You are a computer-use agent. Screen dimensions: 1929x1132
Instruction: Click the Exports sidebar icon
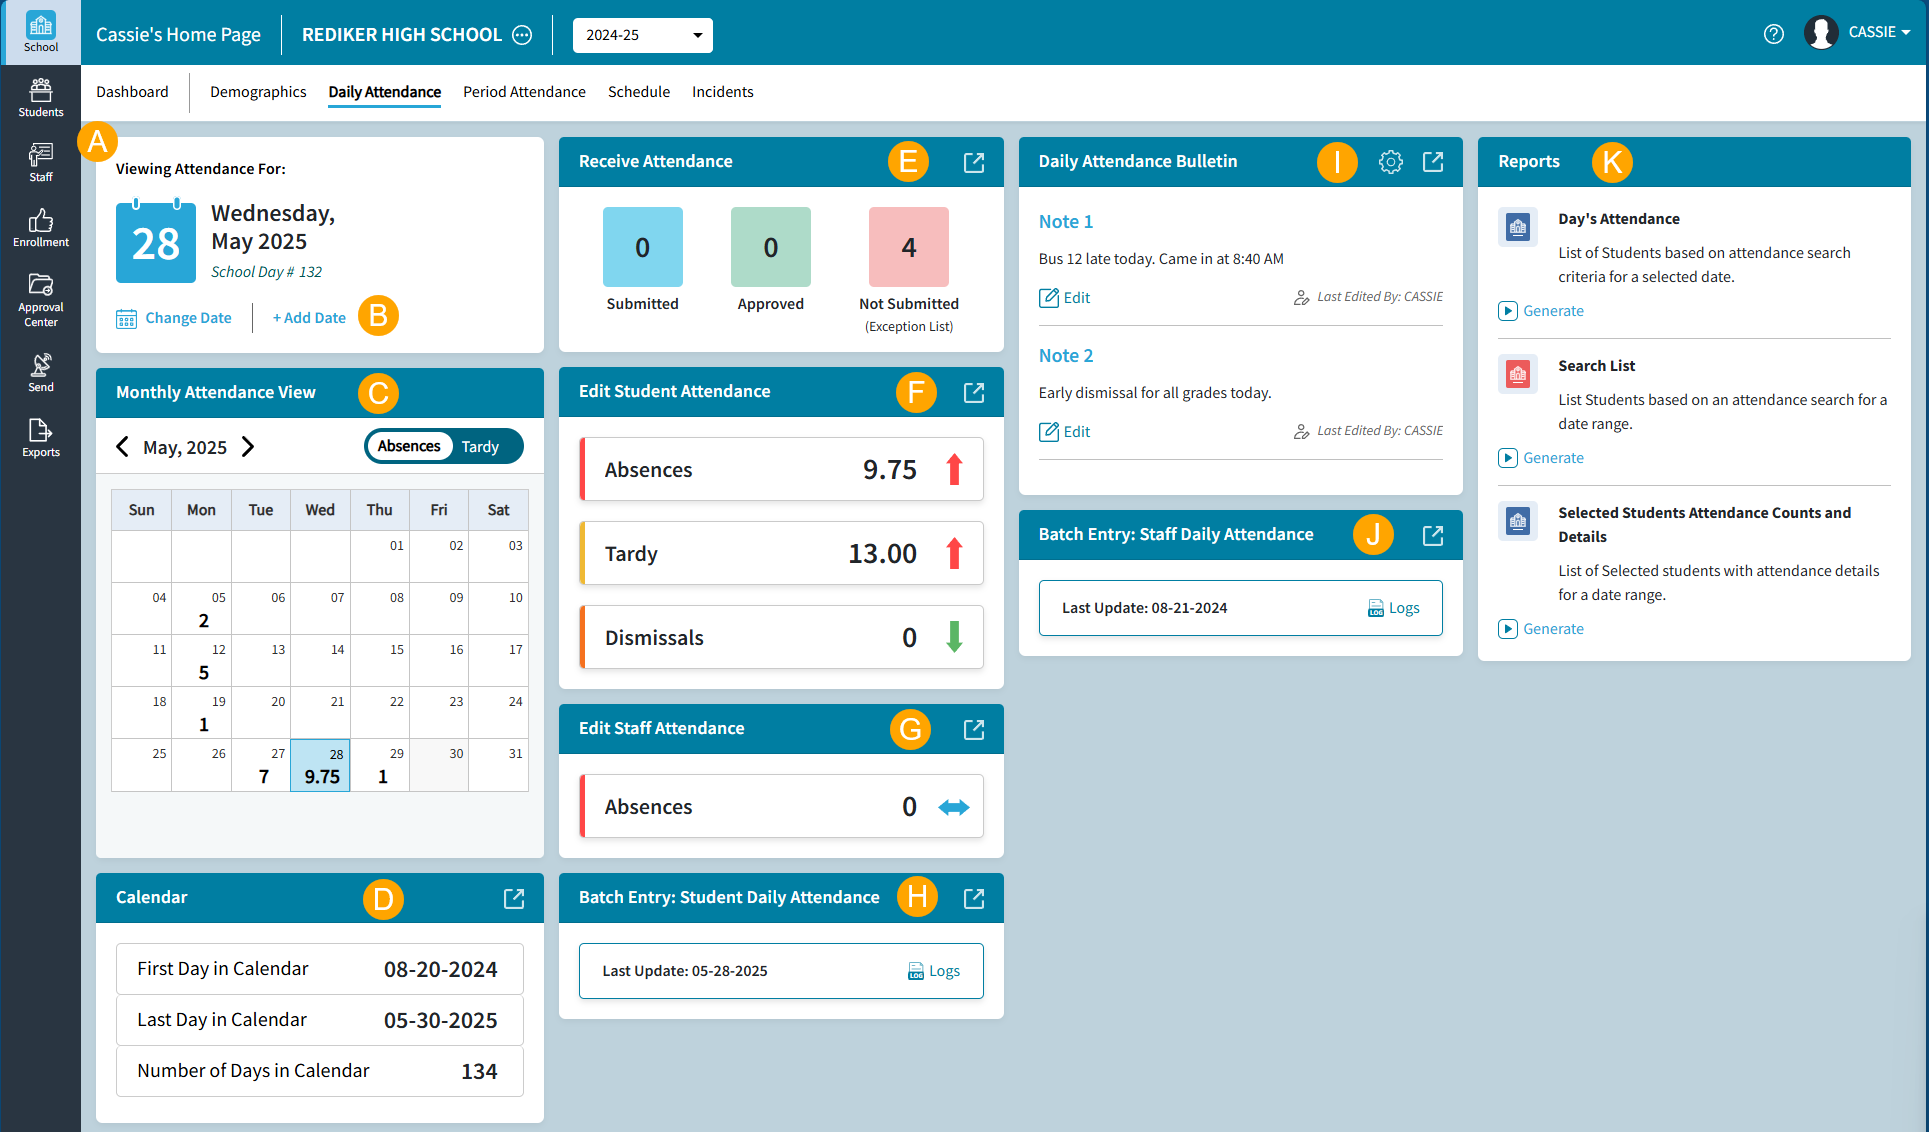point(40,438)
